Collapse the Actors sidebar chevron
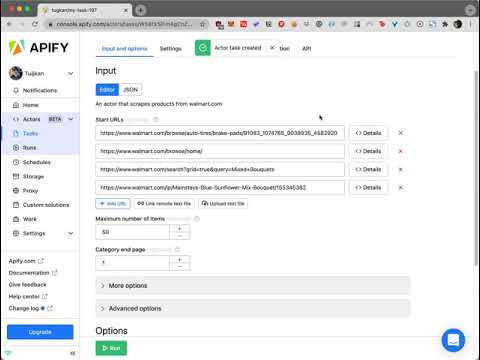480x360 pixels. pos(71,119)
